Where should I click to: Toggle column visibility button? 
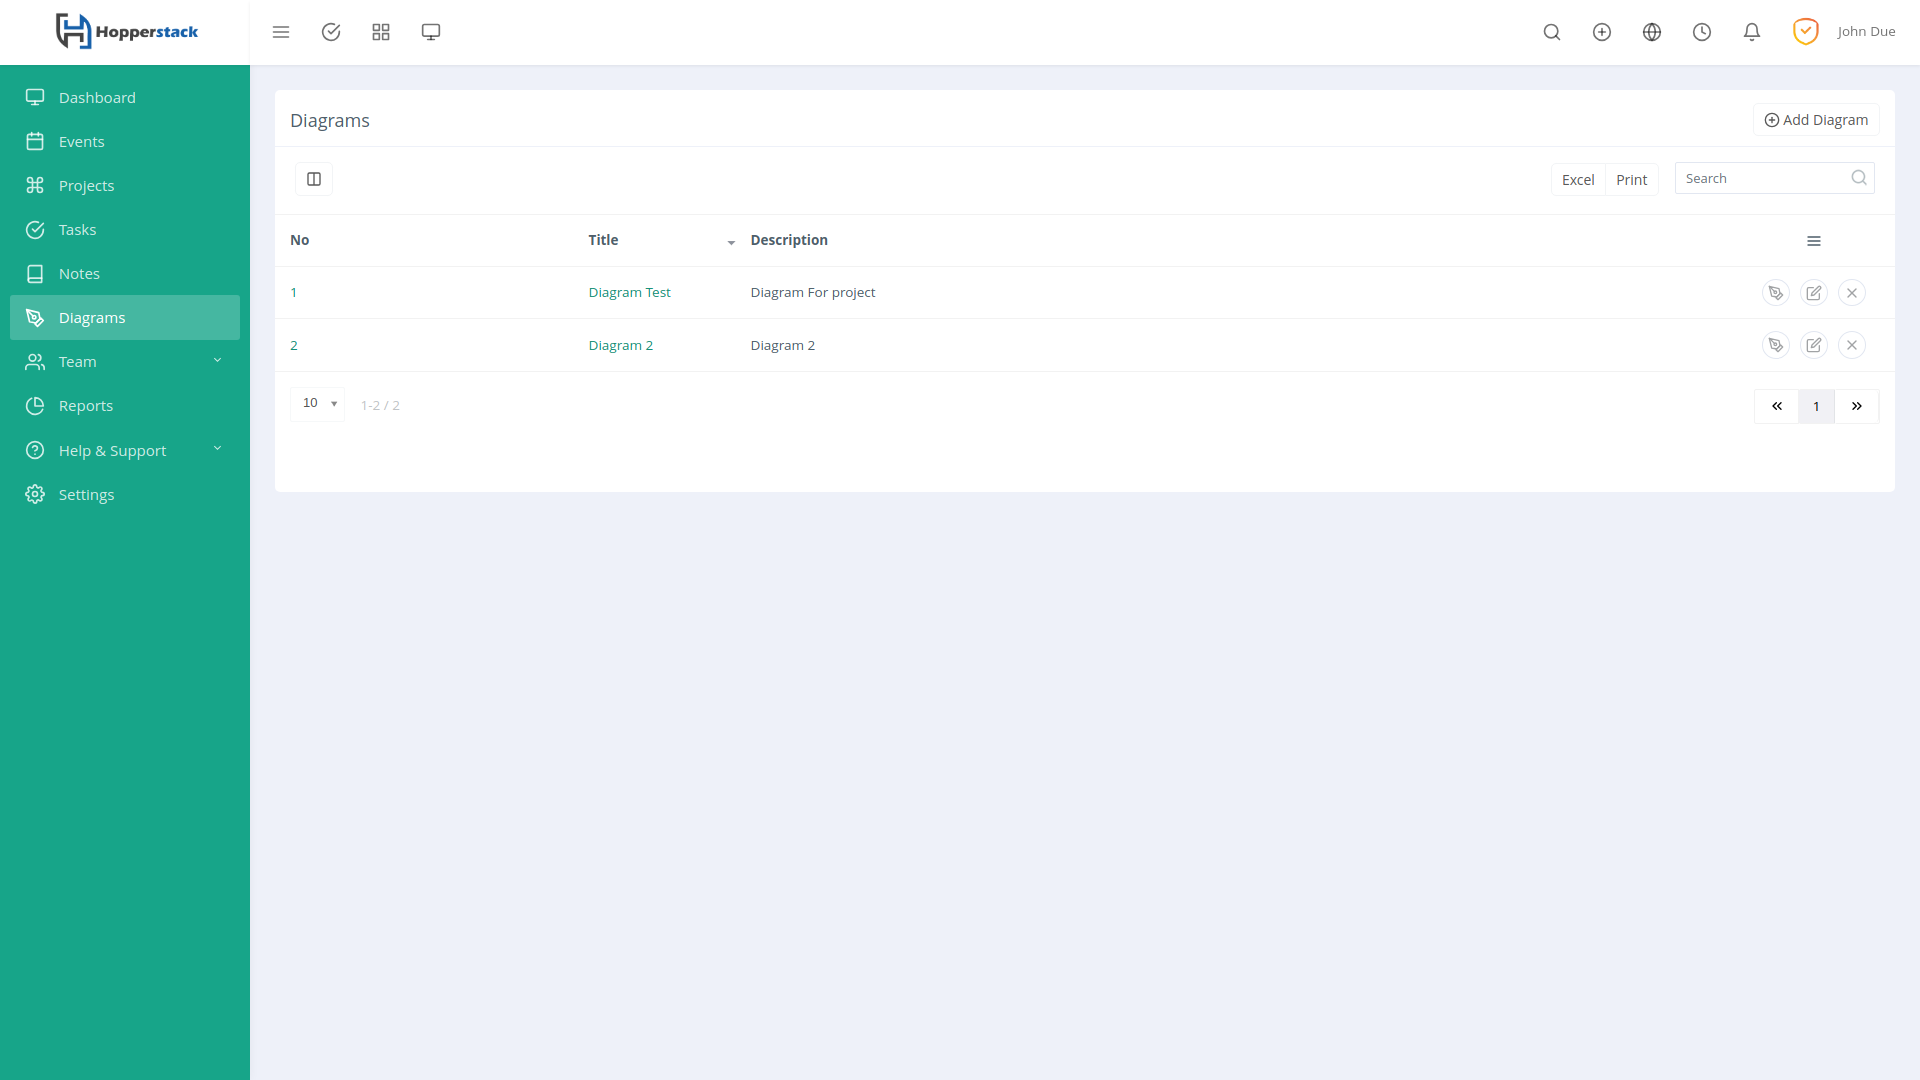pos(314,179)
